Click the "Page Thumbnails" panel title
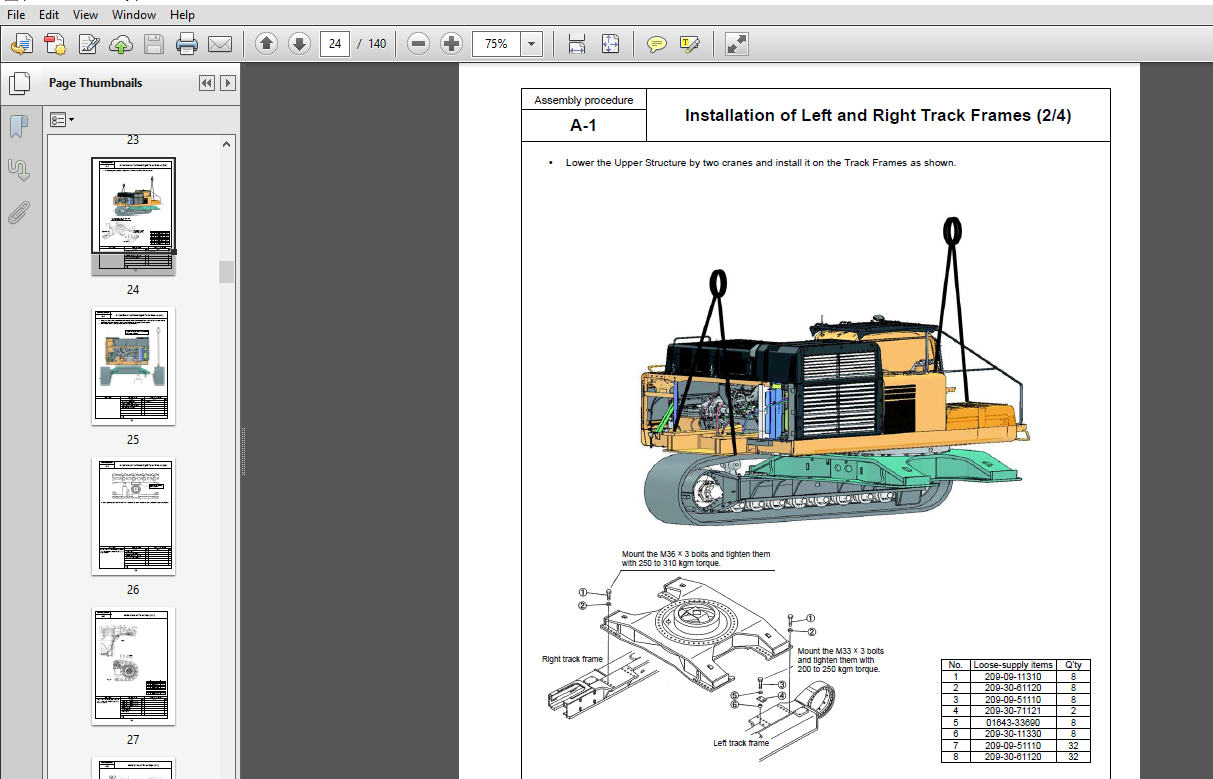The height and width of the screenshot is (779, 1213). (x=95, y=83)
